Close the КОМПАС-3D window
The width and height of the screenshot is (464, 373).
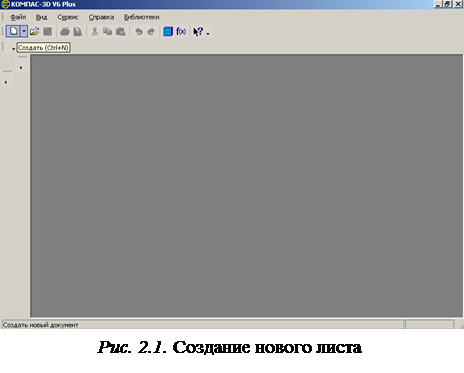coord(458,4)
